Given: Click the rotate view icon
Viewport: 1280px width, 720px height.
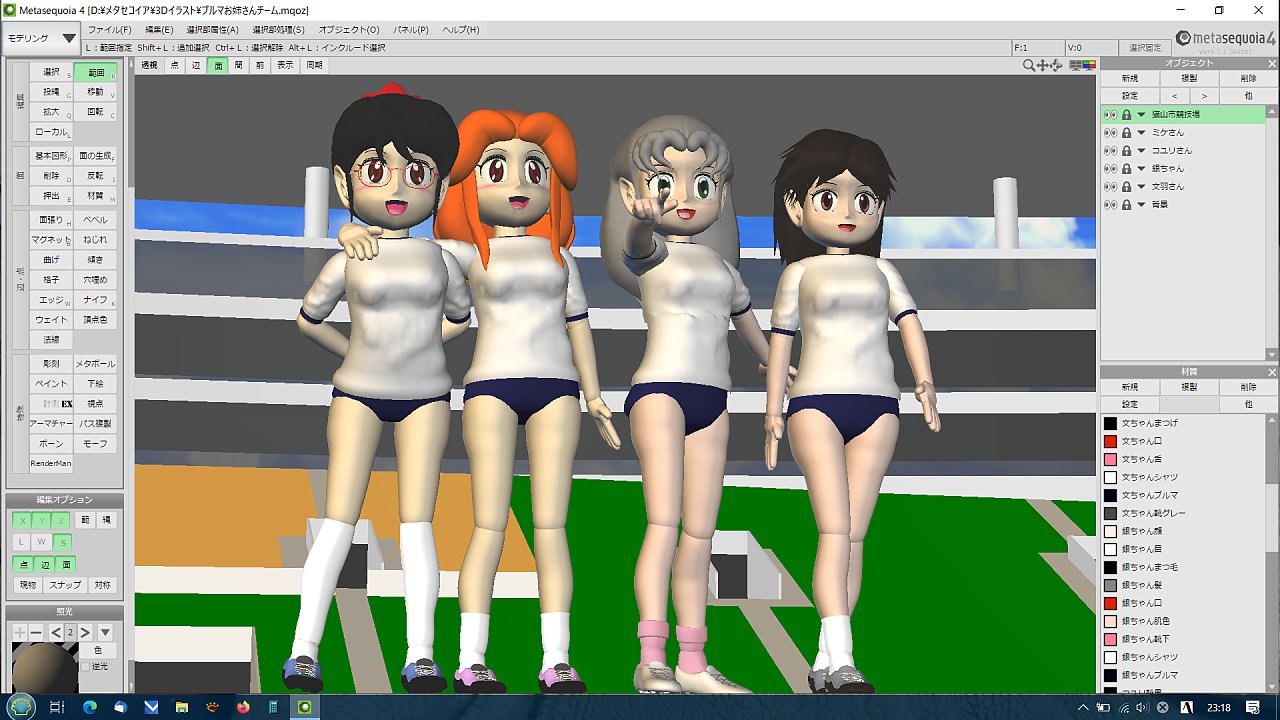Looking at the screenshot, I should point(1057,65).
